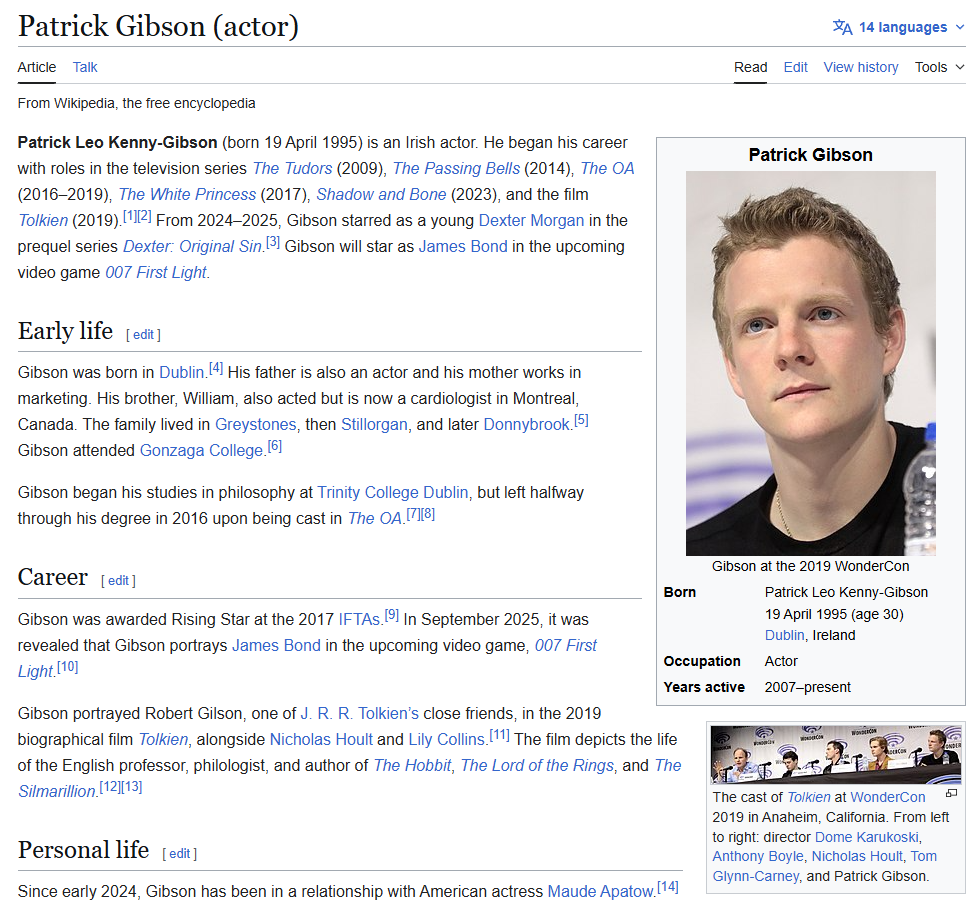Viewport: 978px width, 914px height.
Task: Click the translate languages icon
Action: [843, 27]
